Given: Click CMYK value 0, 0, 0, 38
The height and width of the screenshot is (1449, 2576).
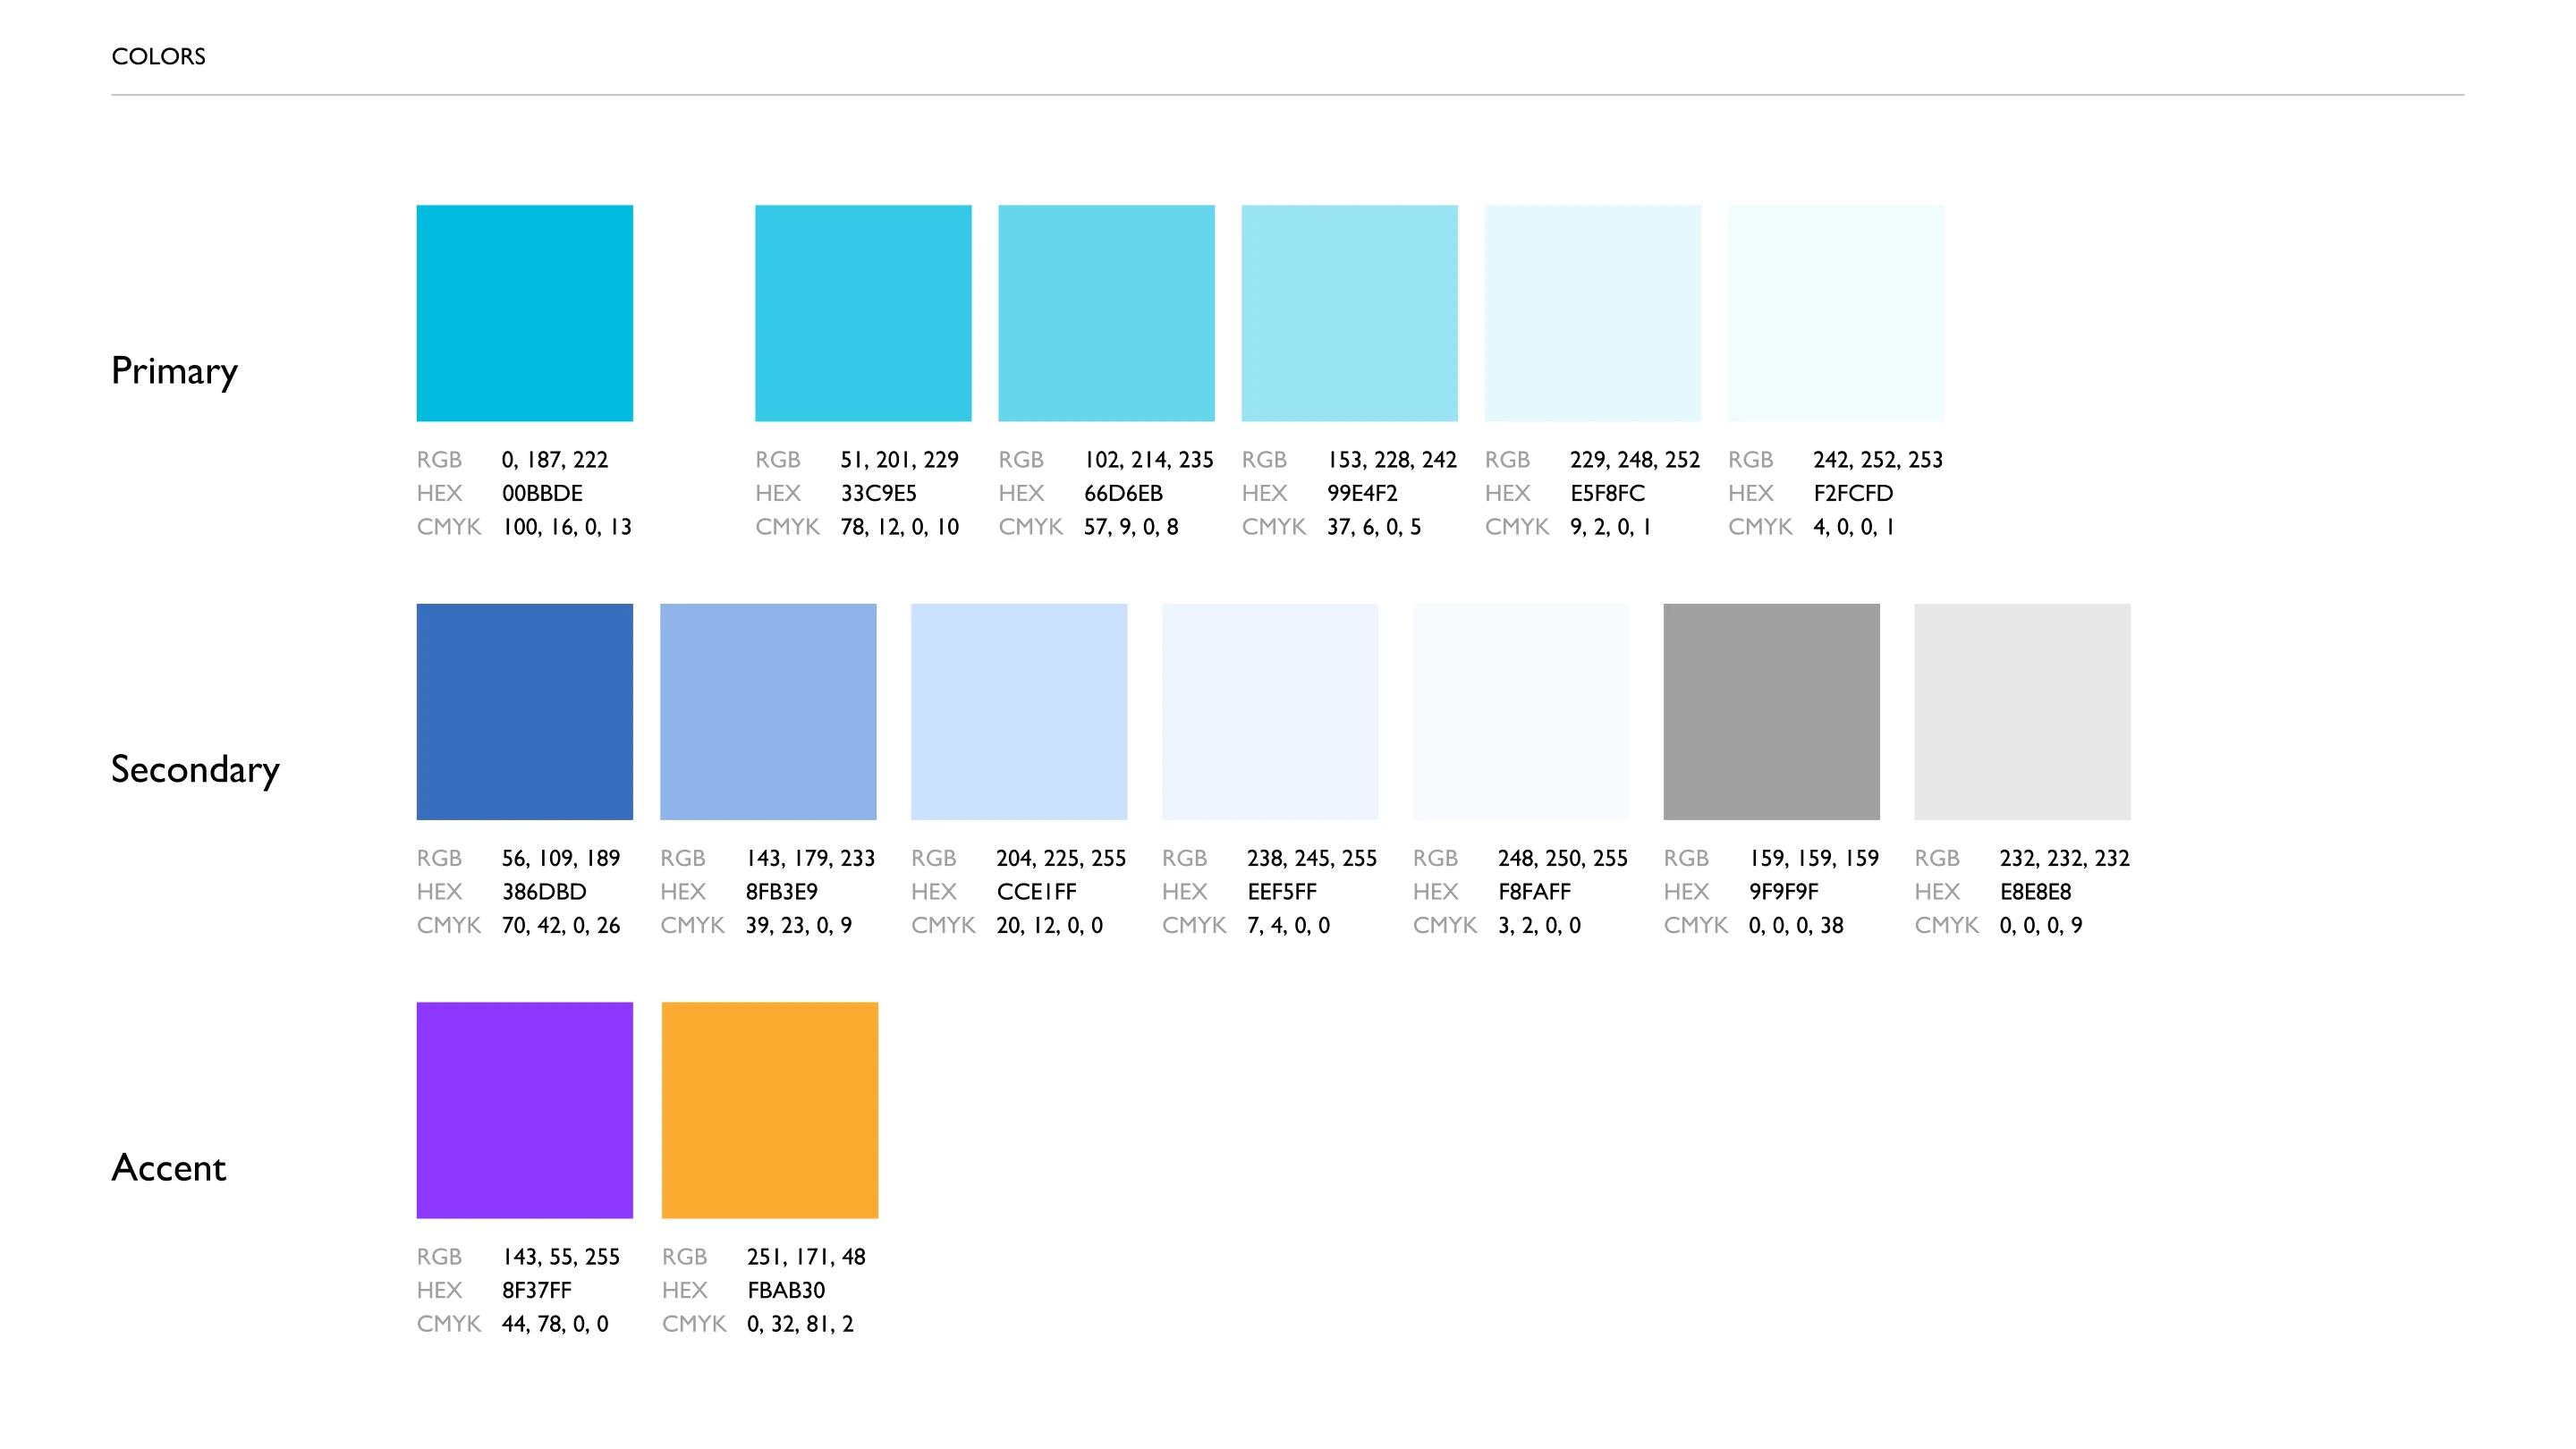Looking at the screenshot, I should click(1796, 925).
